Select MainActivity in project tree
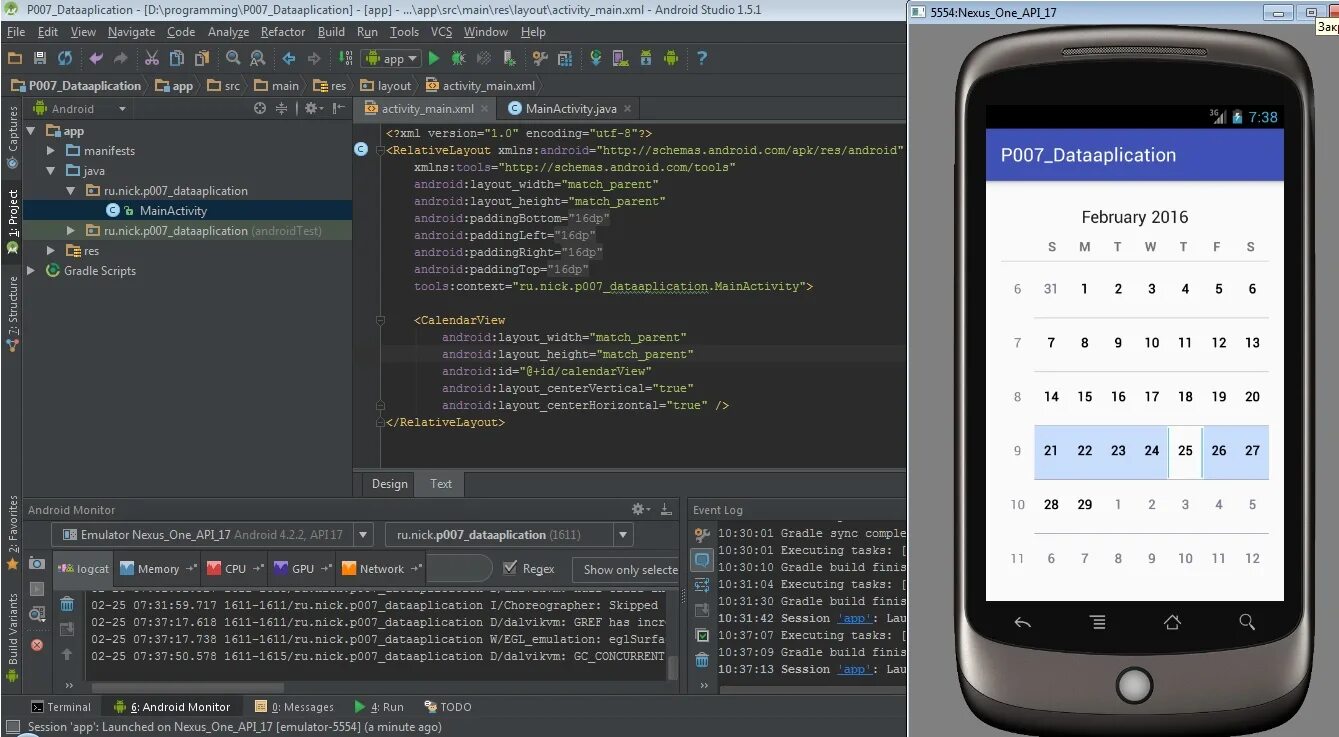The image size is (1339, 737). pyautogui.click(x=173, y=211)
